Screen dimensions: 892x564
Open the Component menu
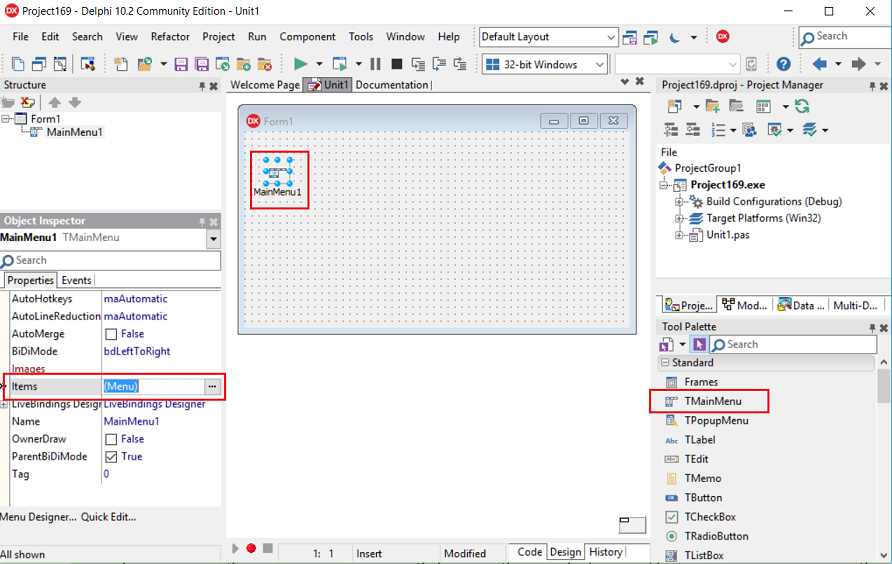307,36
